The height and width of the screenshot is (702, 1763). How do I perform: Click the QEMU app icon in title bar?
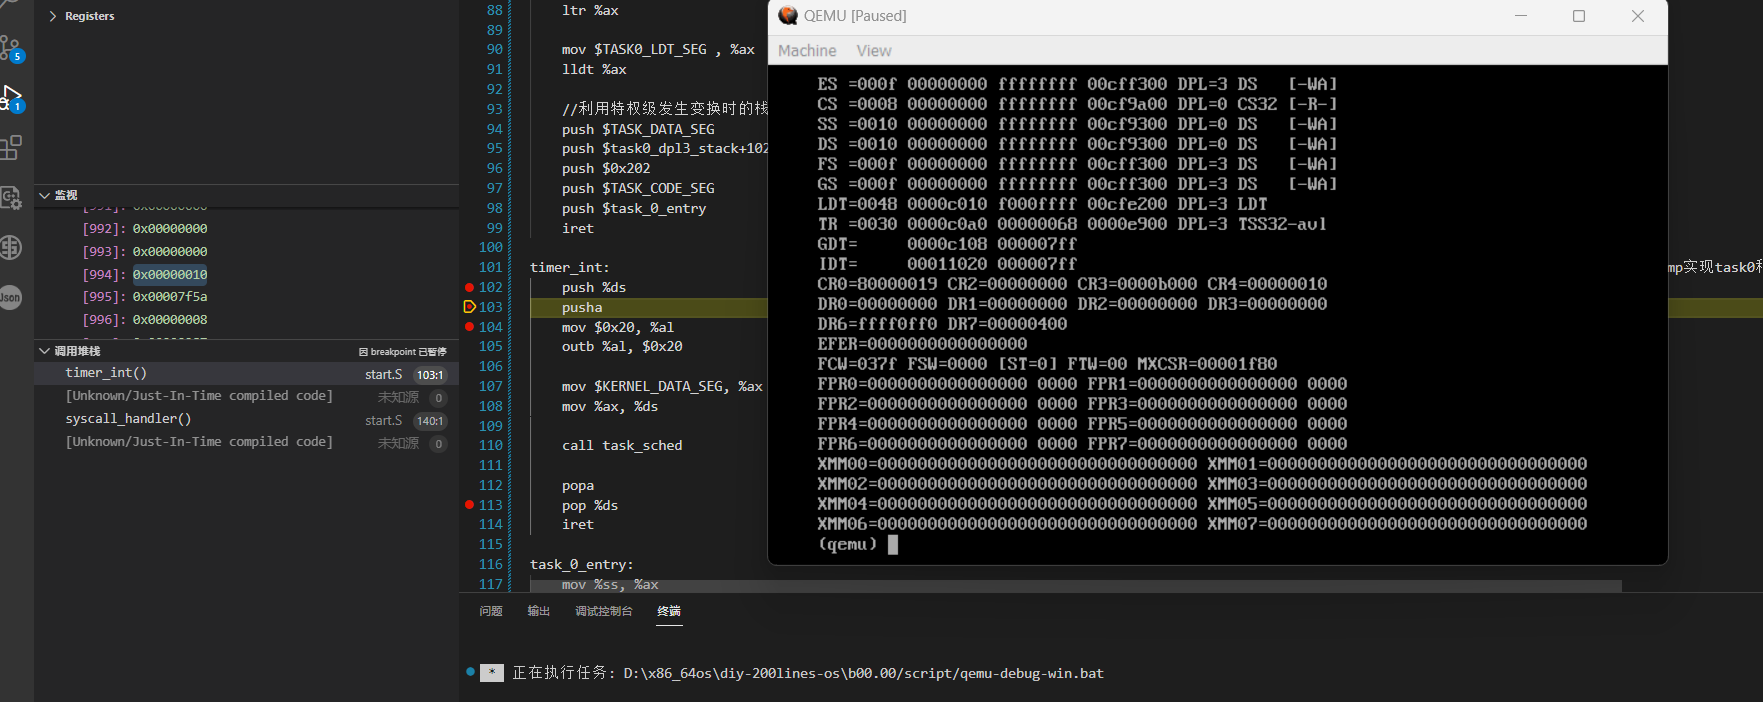coord(788,16)
